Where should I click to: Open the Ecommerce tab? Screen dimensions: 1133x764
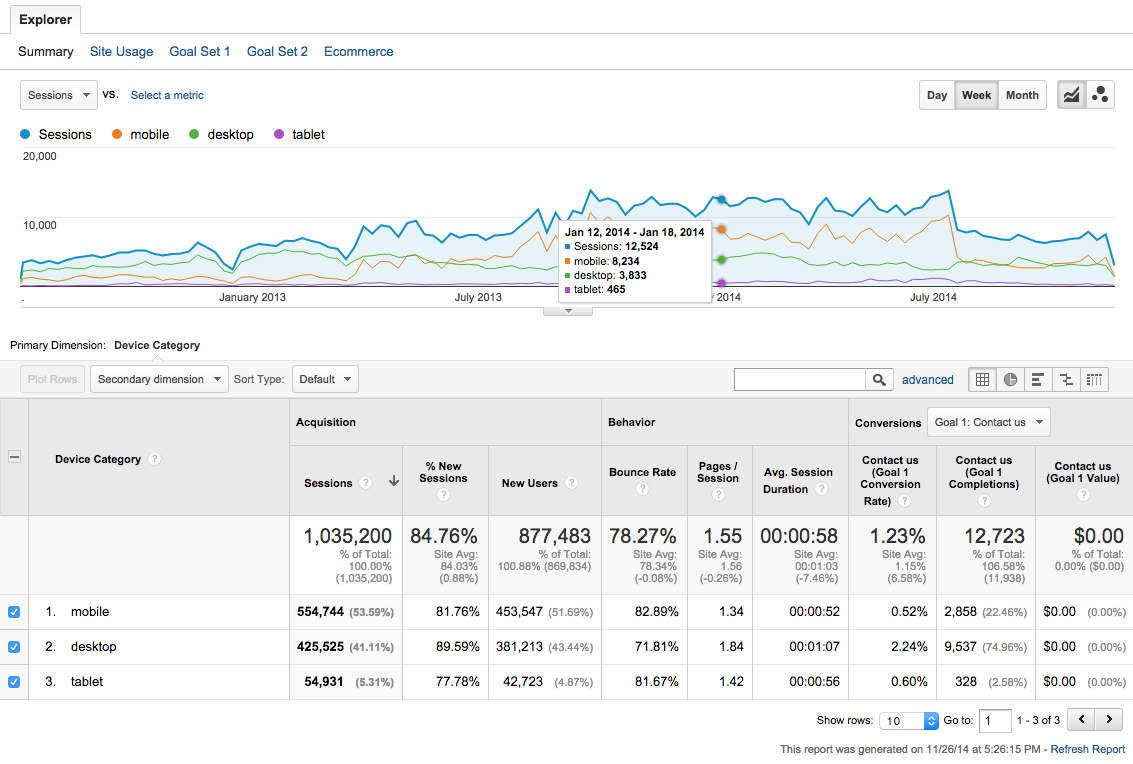tap(358, 51)
